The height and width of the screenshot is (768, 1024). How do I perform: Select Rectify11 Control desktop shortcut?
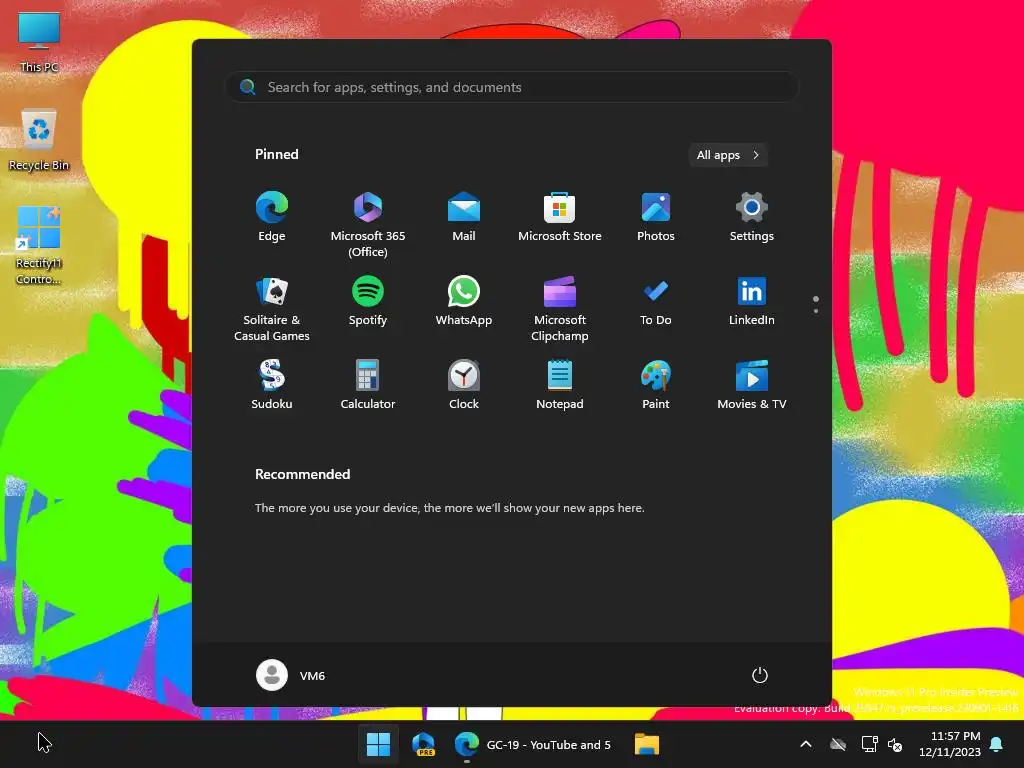coord(39,246)
